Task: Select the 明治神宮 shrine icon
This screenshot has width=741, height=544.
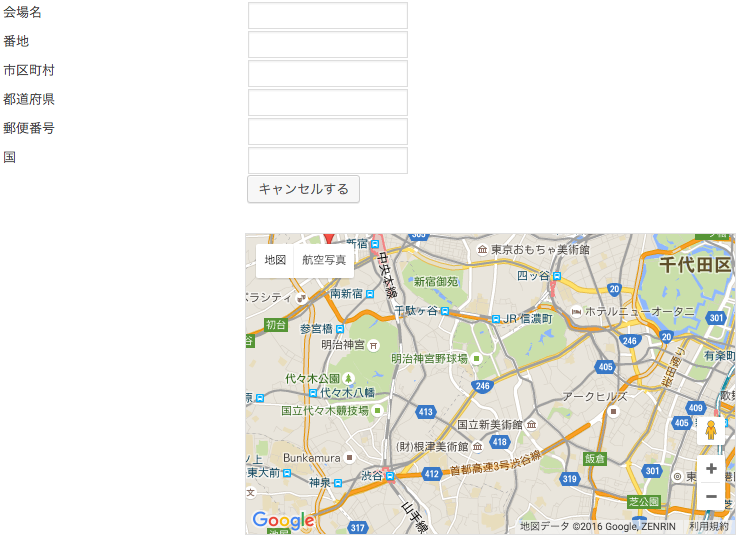Action: (373, 345)
